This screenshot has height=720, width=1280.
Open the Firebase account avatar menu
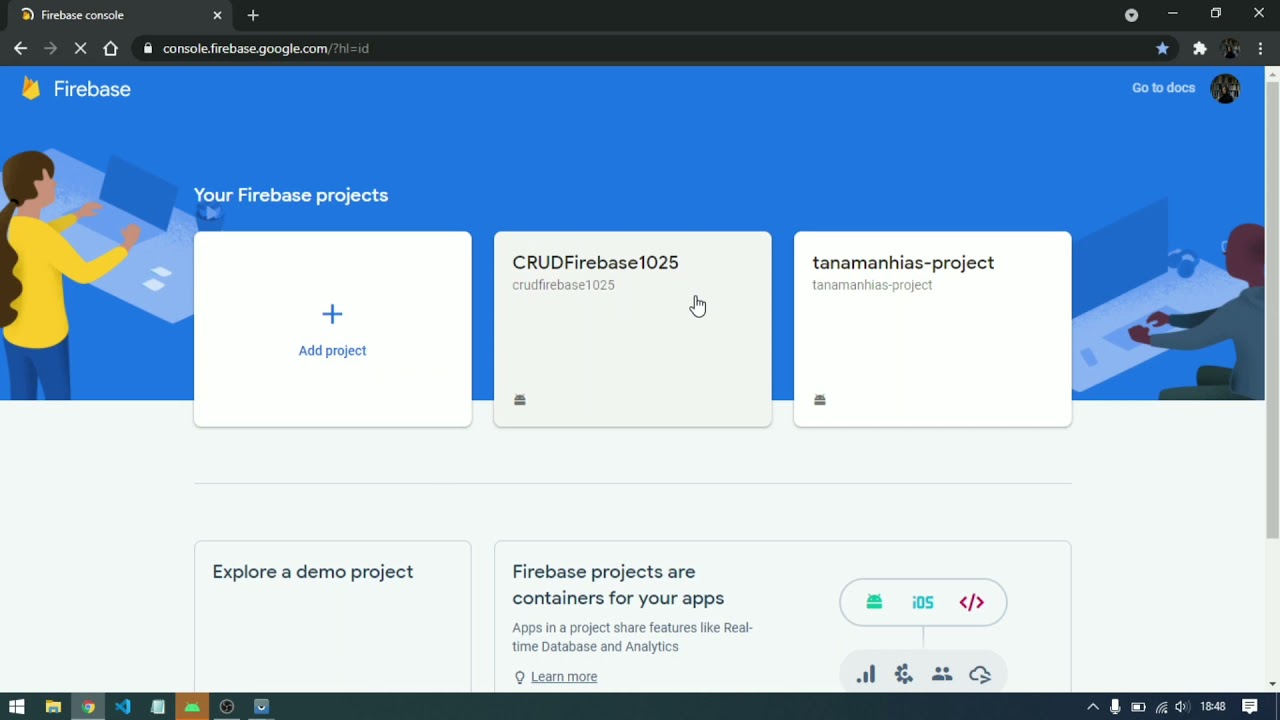tap(1225, 88)
